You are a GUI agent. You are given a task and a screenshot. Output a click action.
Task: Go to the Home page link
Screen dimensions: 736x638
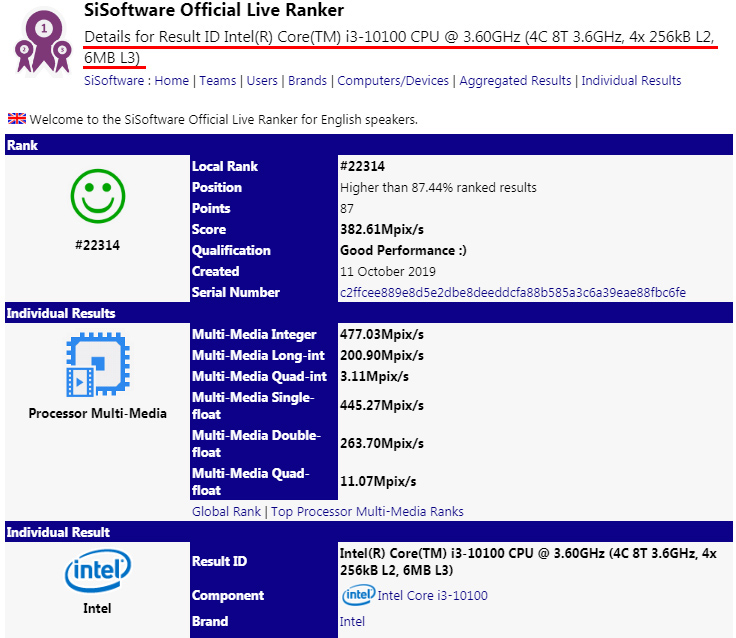tap(171, 81)
